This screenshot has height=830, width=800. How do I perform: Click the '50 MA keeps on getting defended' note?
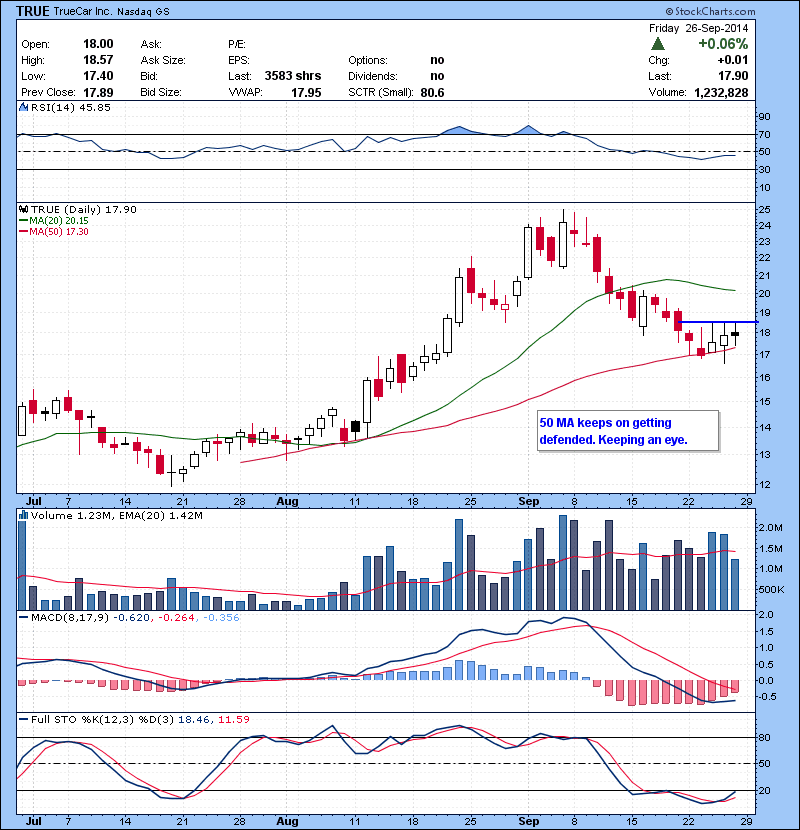pos(628,431)
